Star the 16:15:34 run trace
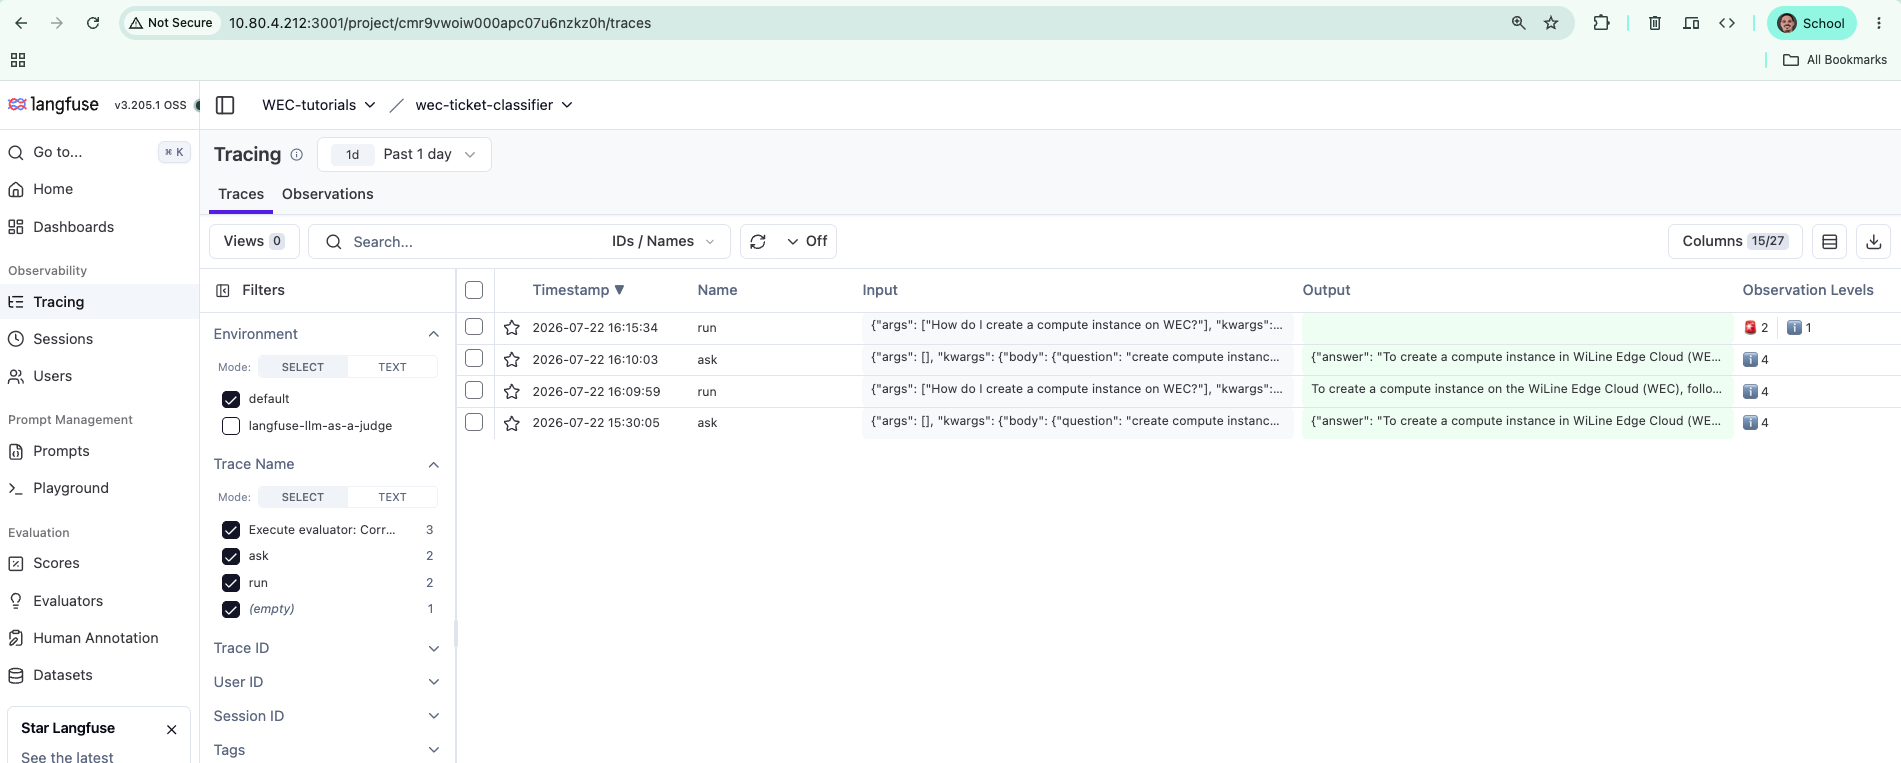 (512, 327)
